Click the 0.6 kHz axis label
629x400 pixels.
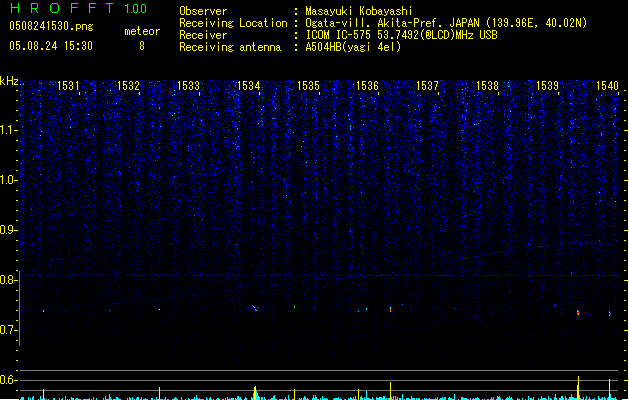pyautogui.click(x=8, y=380)
